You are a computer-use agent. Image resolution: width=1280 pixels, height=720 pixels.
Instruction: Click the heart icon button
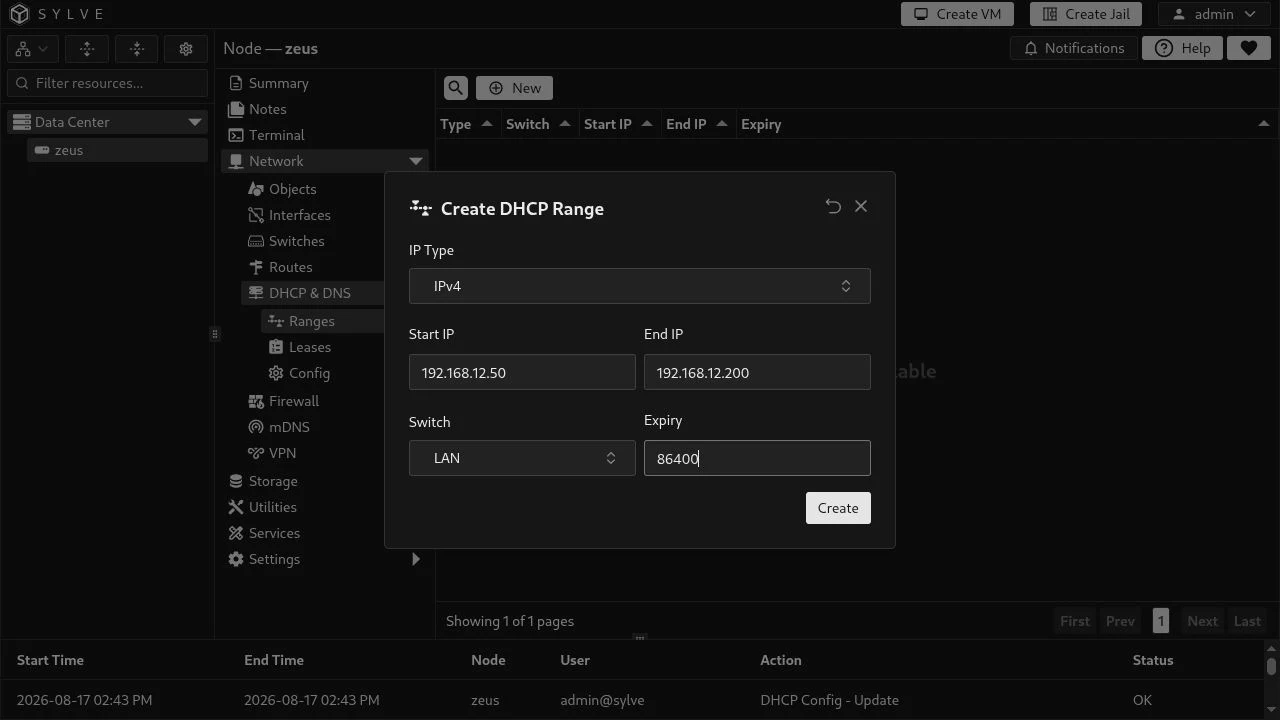(x=1248, y=48)
